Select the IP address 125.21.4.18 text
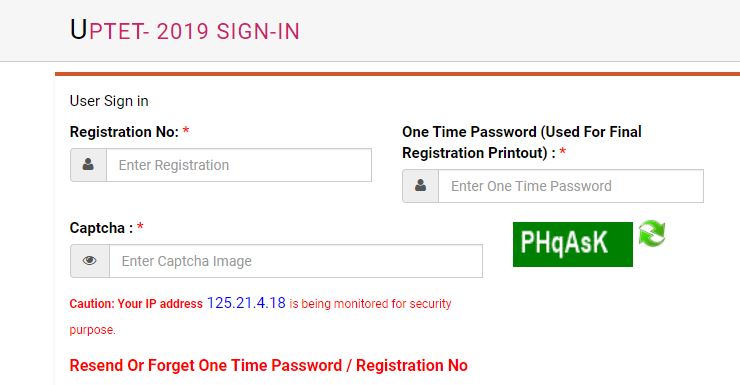The width and height of the screenshot is (740, 385). pos(246,303)
